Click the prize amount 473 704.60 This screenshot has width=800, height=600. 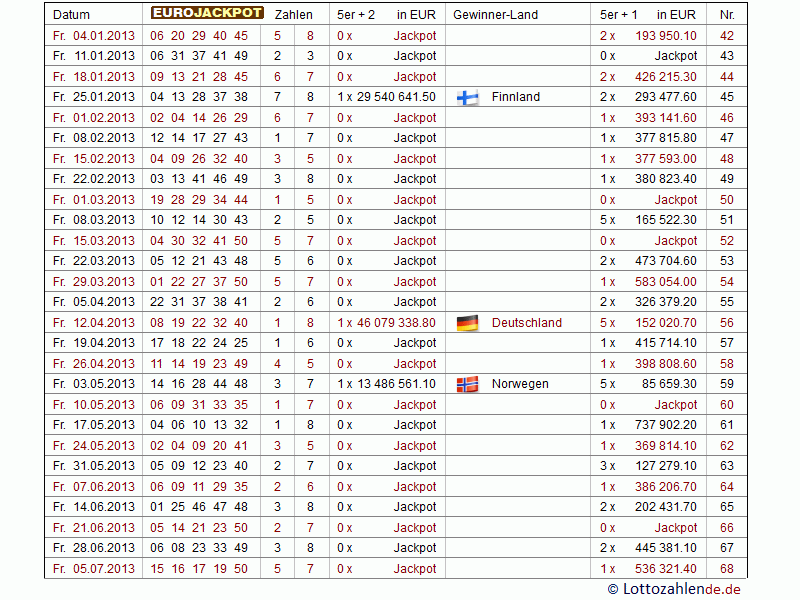666,261
